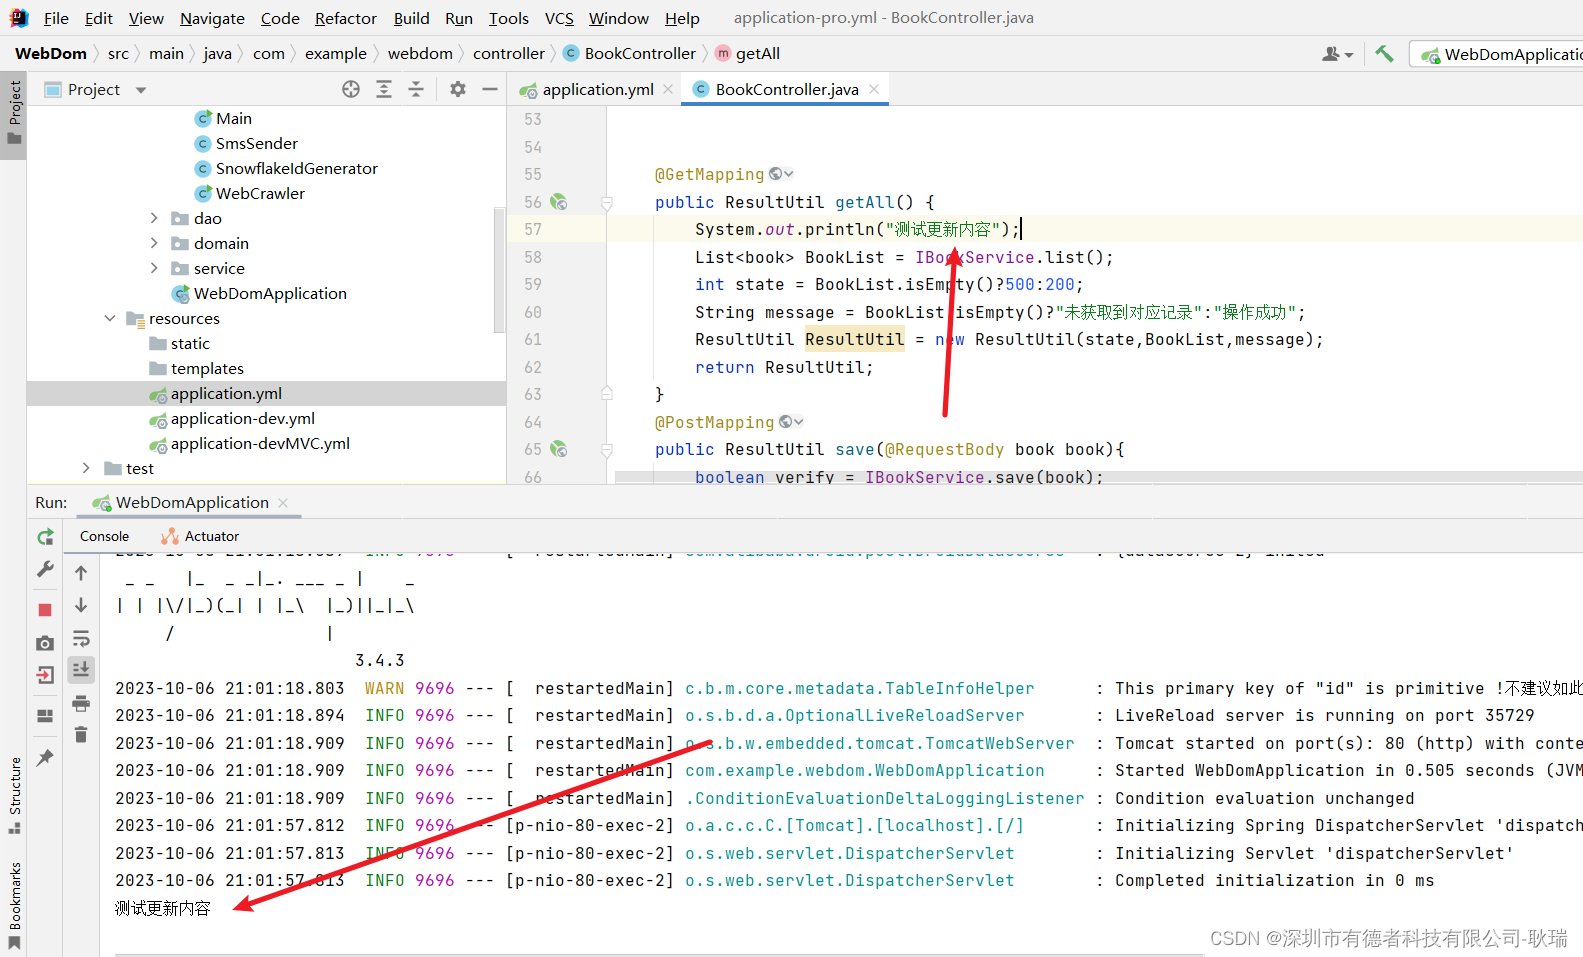Open the File menu
Screen dimensions: 1583x957
coord(56,18)
